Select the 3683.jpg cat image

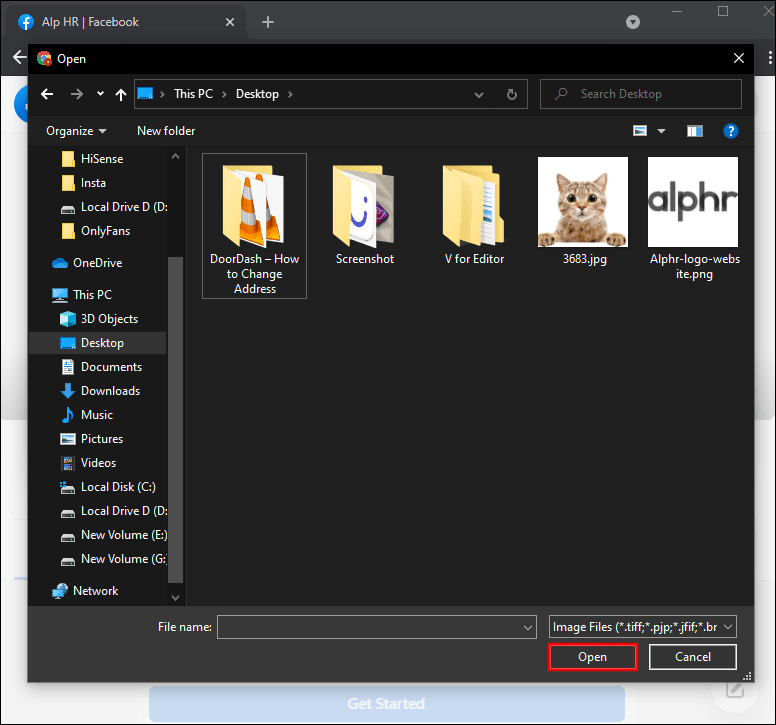pos(583,203)
